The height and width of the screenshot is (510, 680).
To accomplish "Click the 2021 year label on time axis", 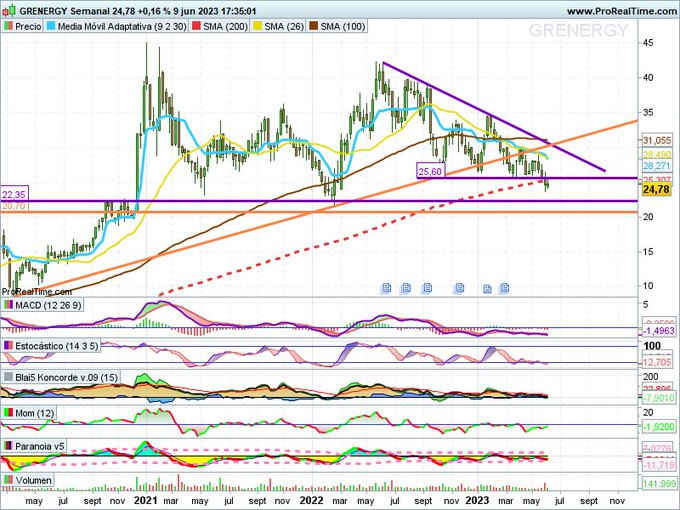I will click(x=145, y=500).
